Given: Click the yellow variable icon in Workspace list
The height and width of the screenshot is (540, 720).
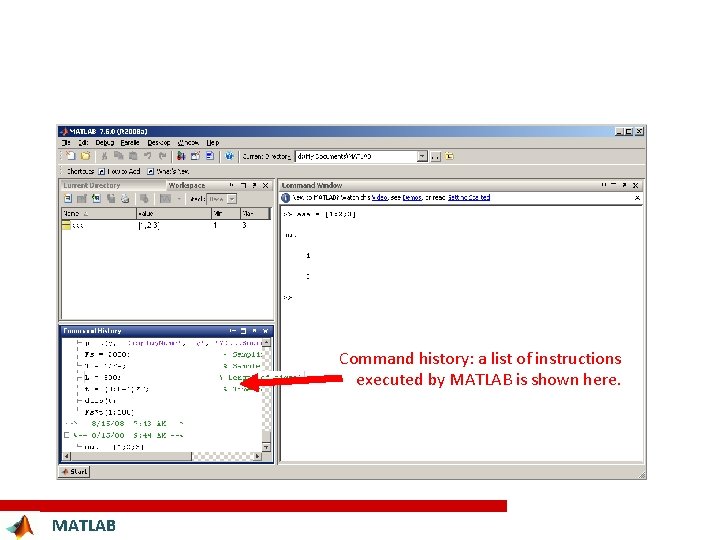Looking at the screenshot, I should [x=66, y=225].
